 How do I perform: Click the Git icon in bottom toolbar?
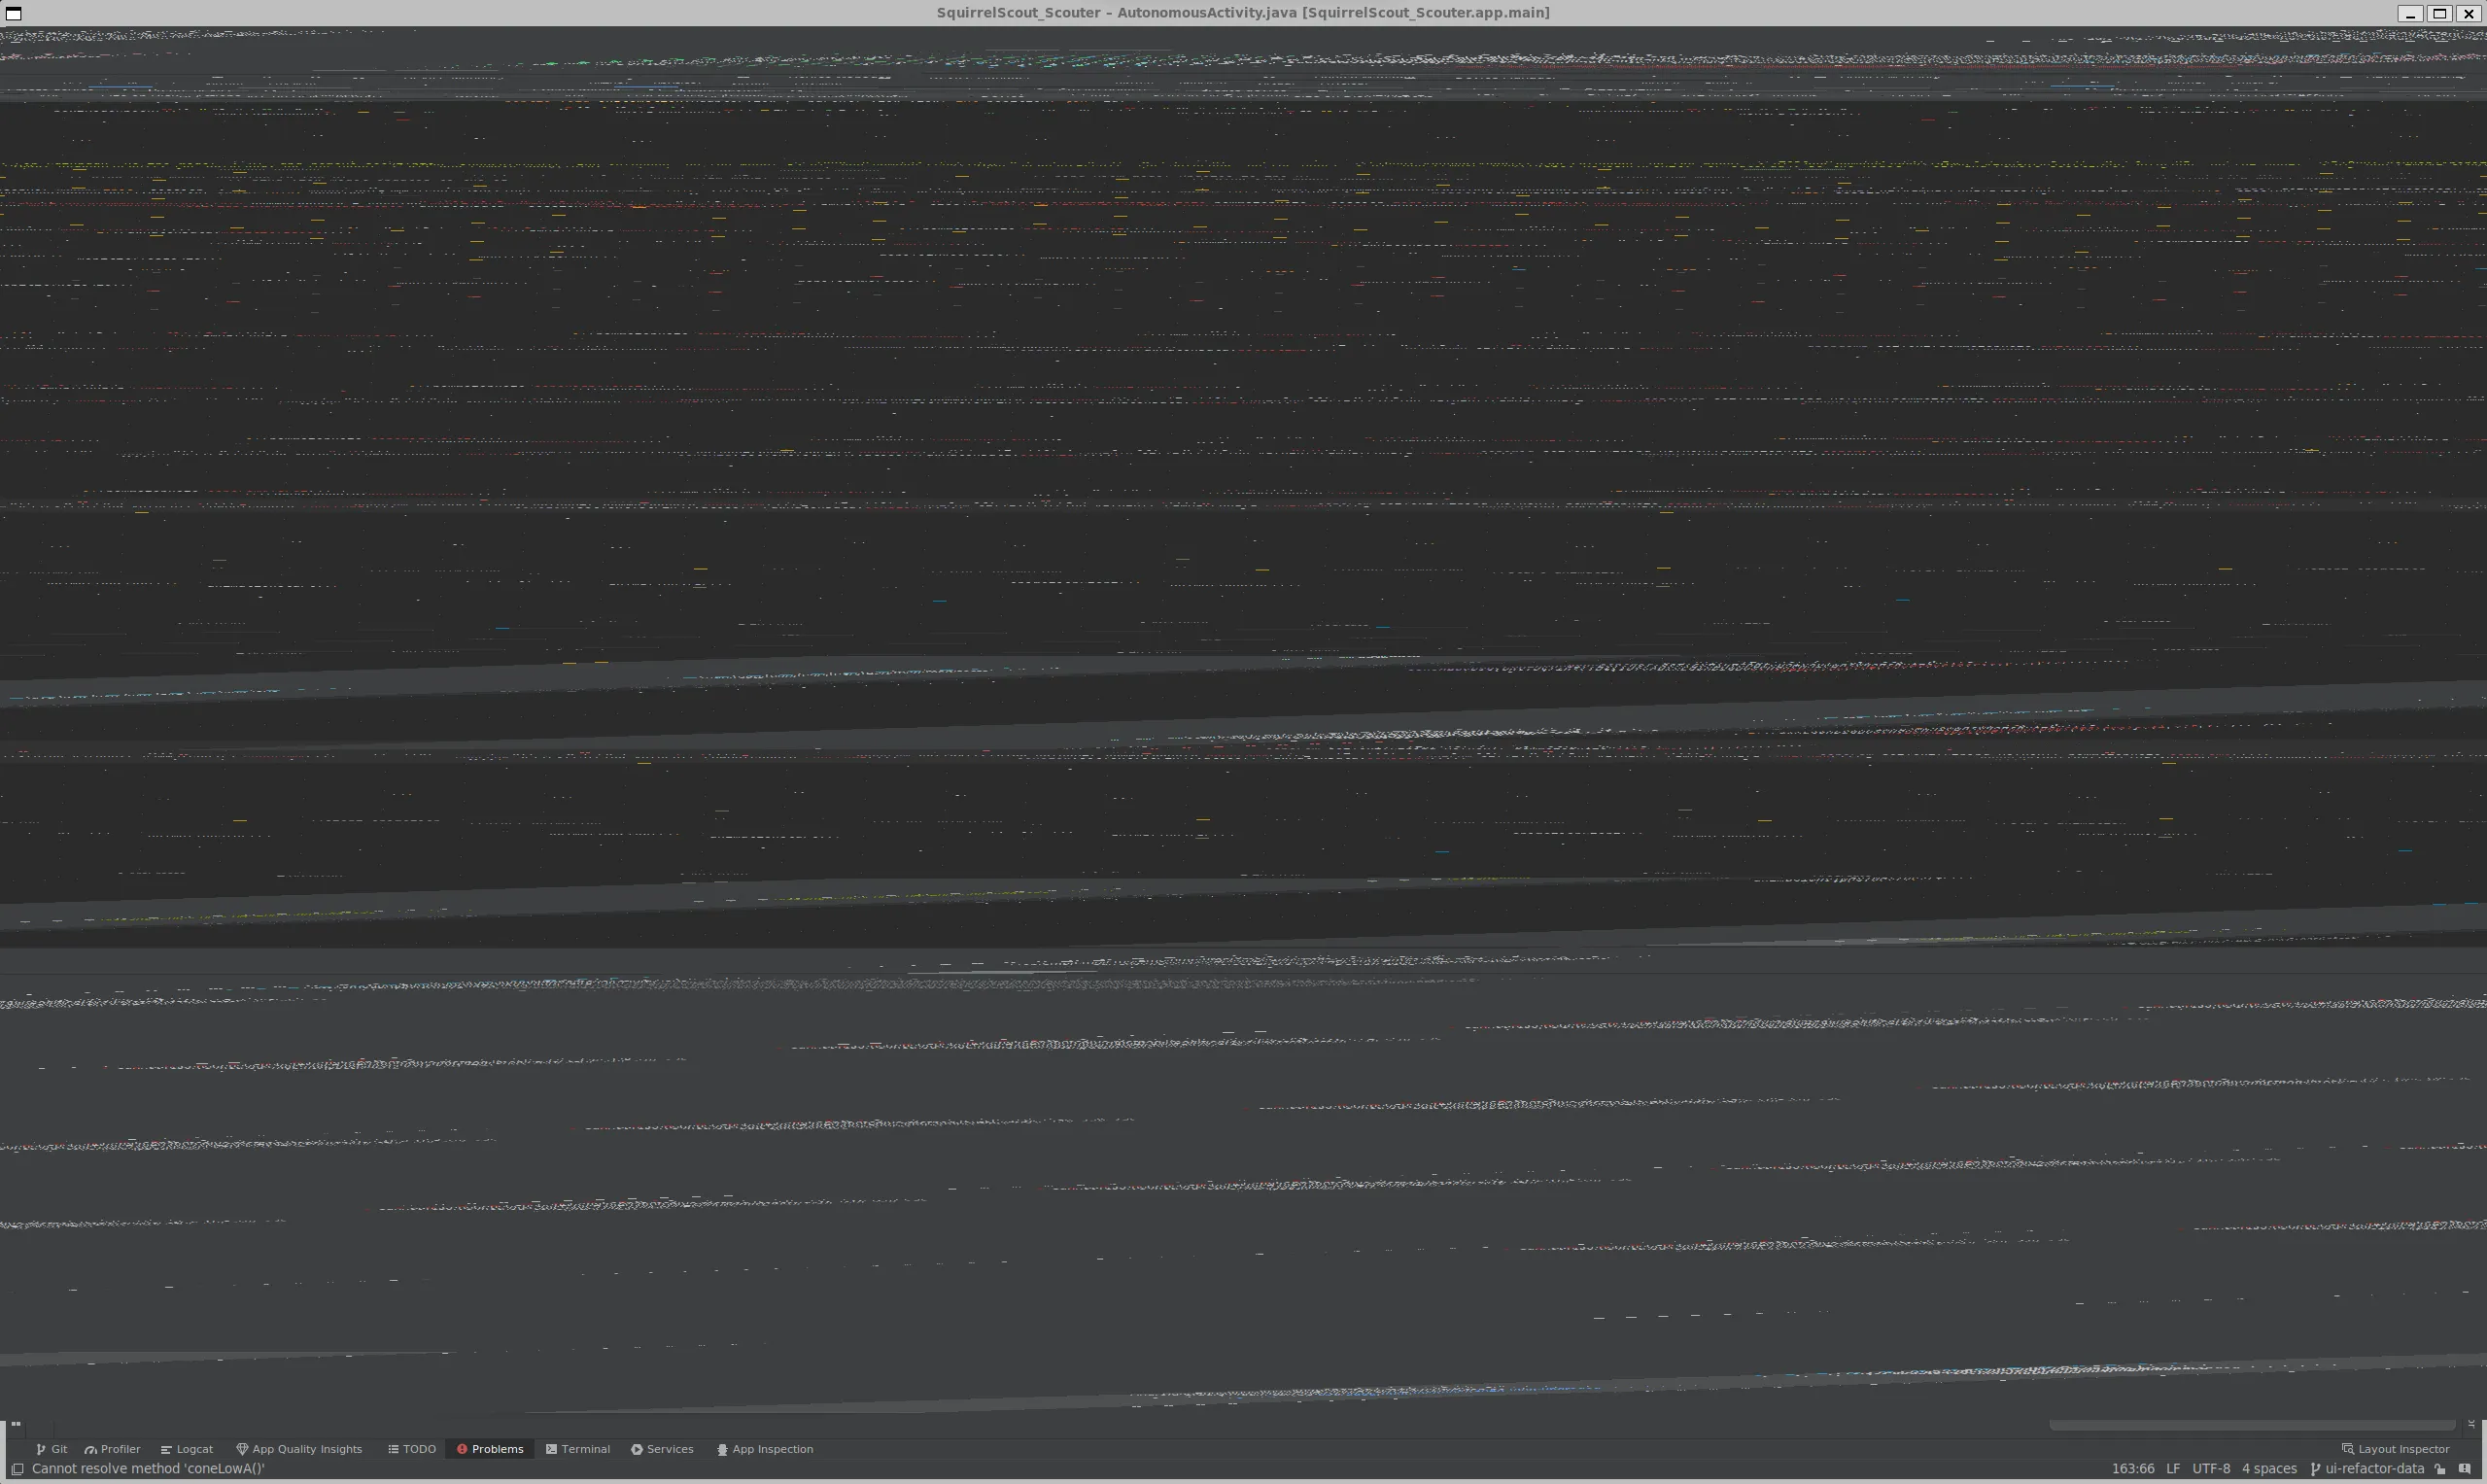[x=50, y=1449]
